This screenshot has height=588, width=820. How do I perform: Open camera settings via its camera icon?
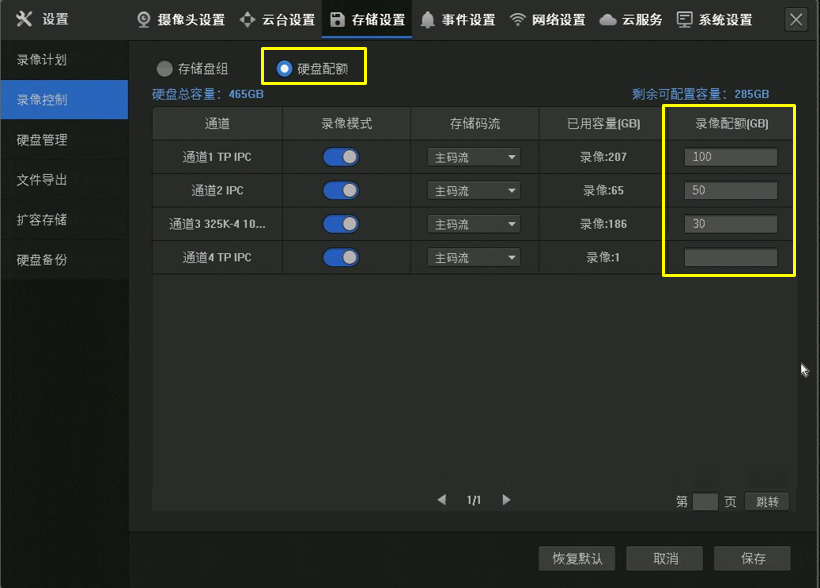143,18
